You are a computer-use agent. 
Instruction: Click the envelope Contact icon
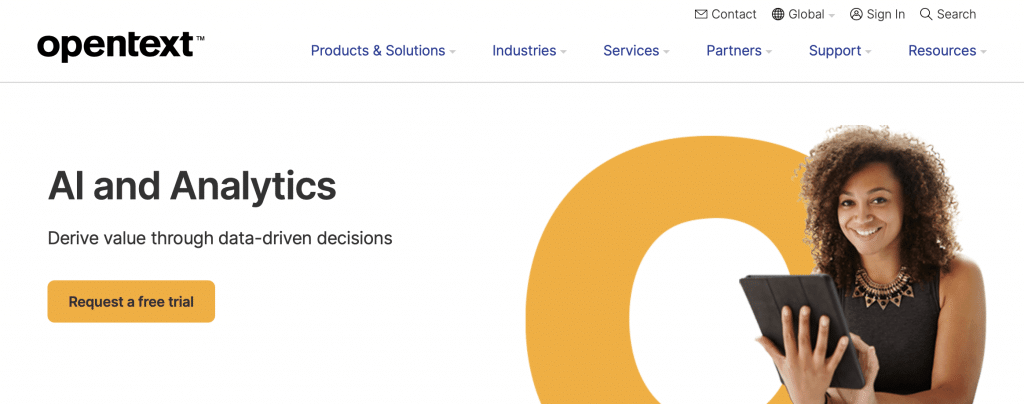tap(701, 14)
